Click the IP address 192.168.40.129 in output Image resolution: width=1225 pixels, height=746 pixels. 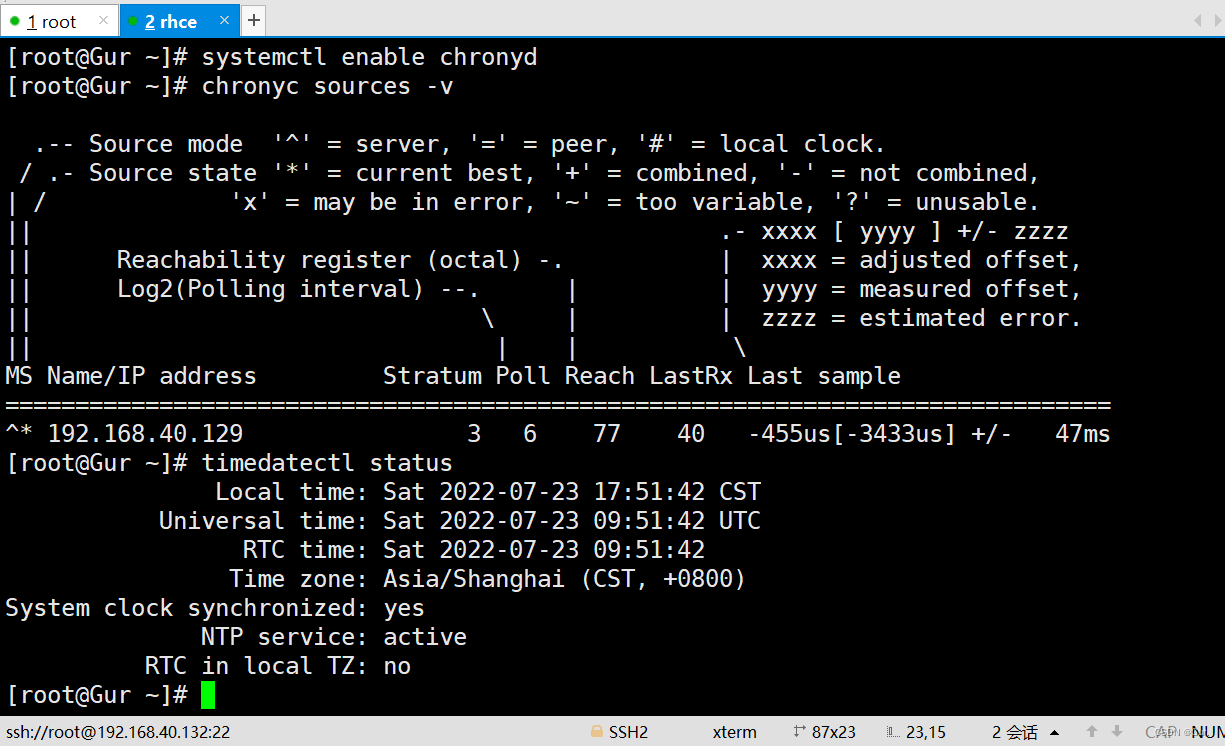[145, 434]
